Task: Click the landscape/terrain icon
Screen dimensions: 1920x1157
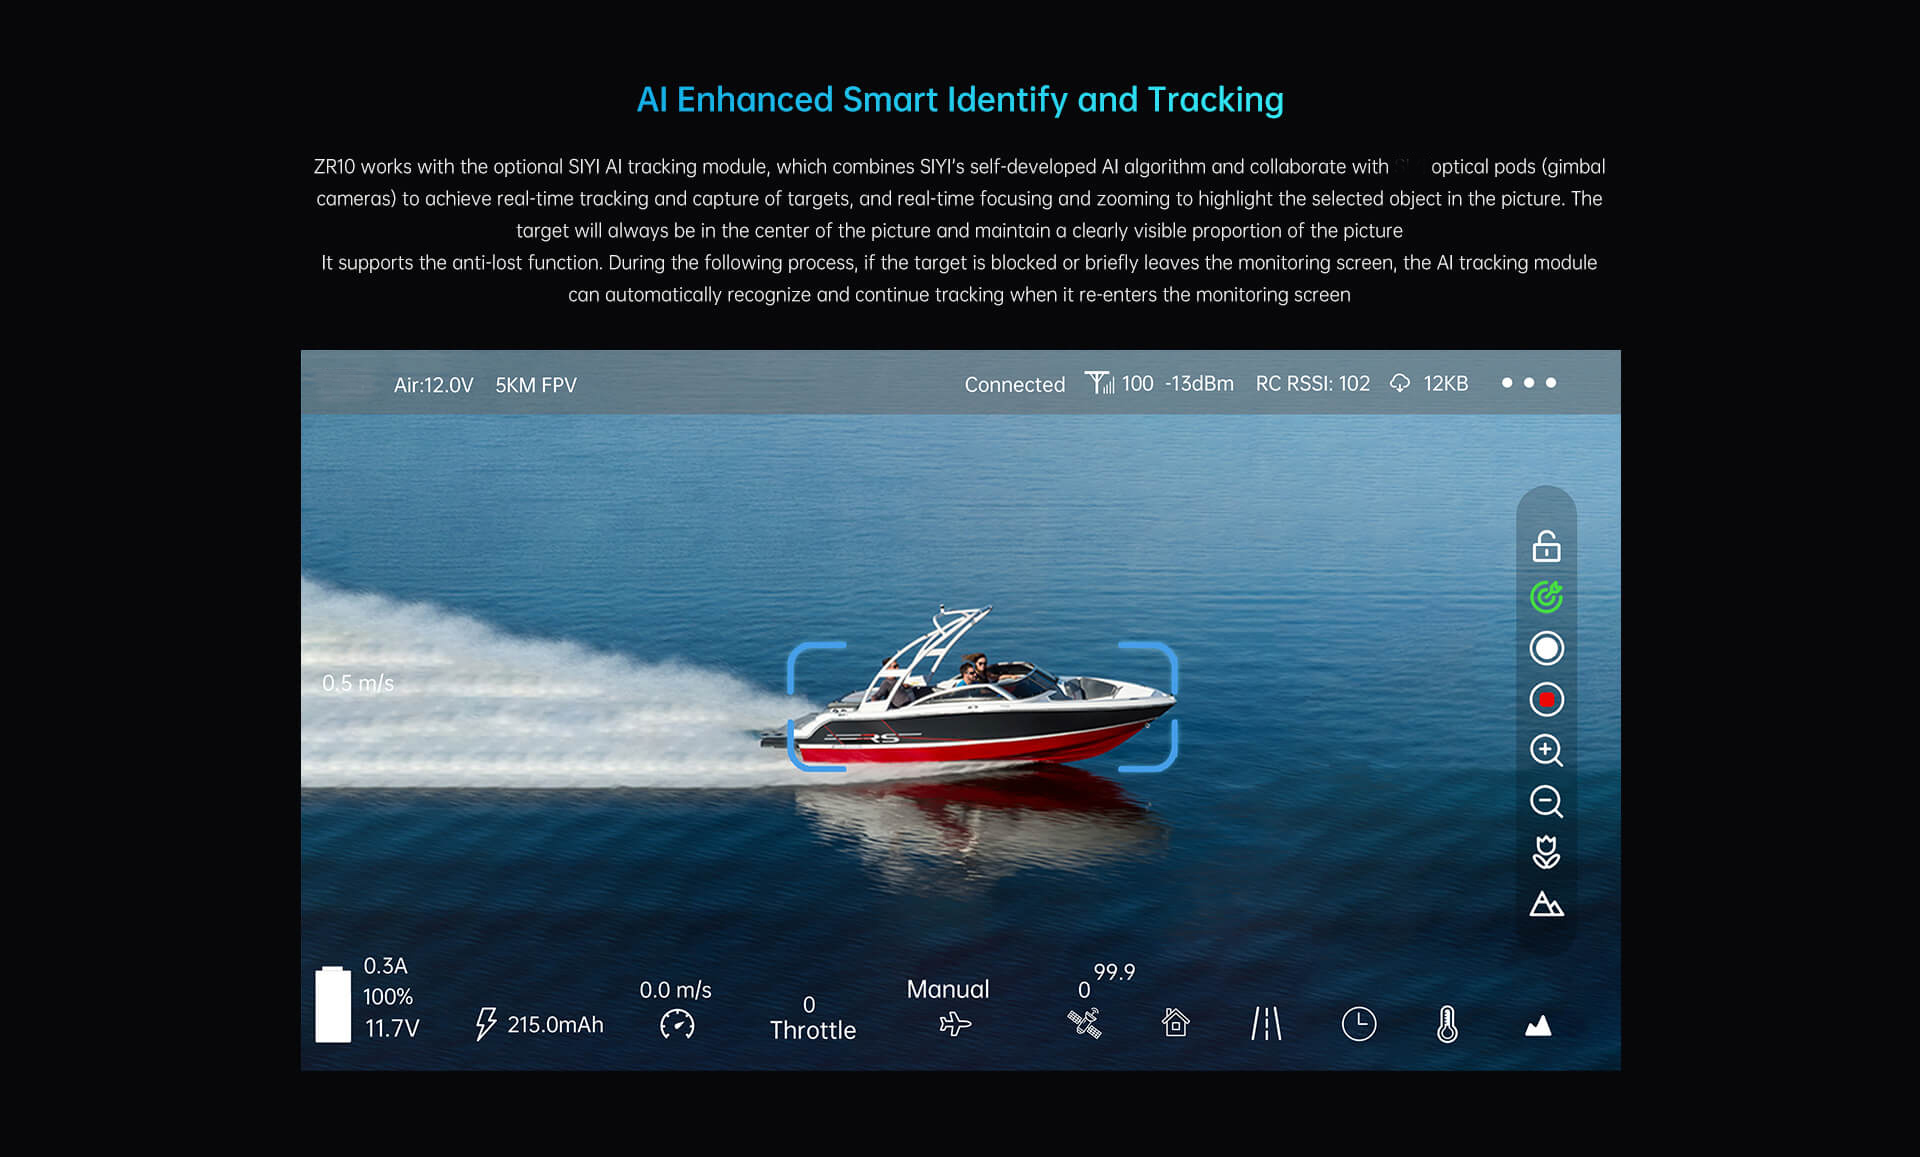Action: point(1544,903)
